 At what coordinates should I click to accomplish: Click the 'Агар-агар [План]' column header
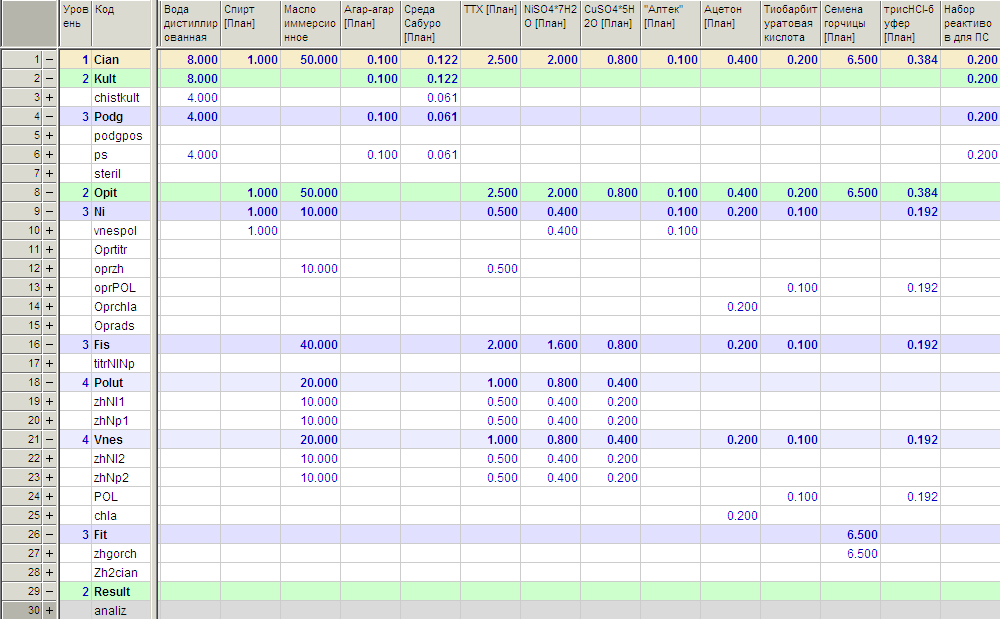[x=370, y=24]
